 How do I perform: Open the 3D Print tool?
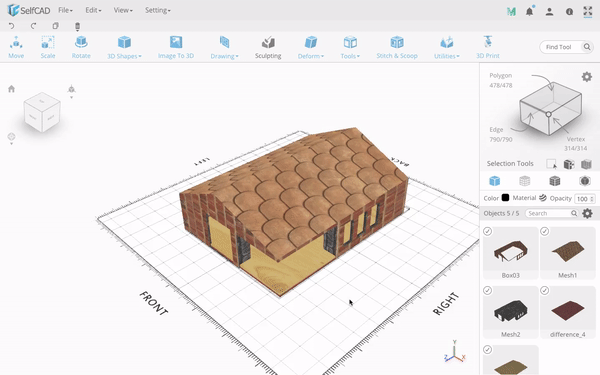coord(488,47)
